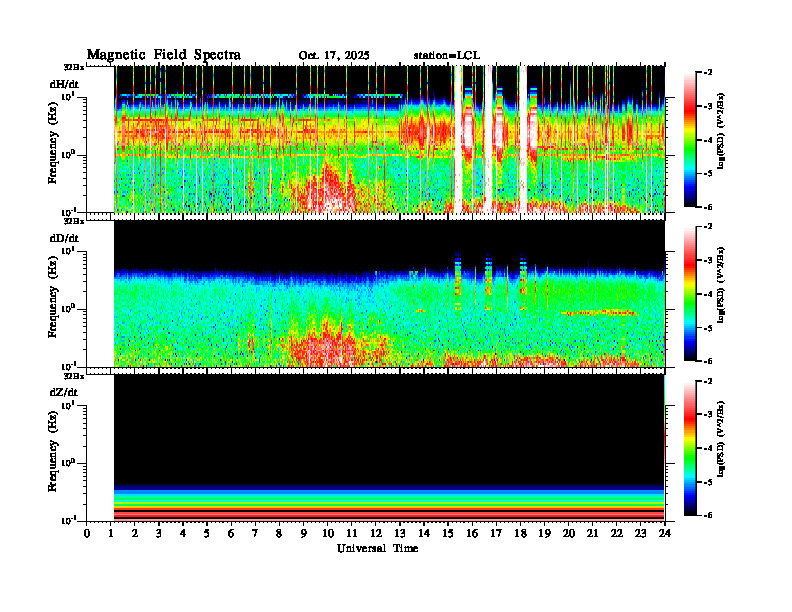This screenshot has height=612, width=792.
Task: Click inside the dH/dt spectrogram plot
Action: [389, 139]
